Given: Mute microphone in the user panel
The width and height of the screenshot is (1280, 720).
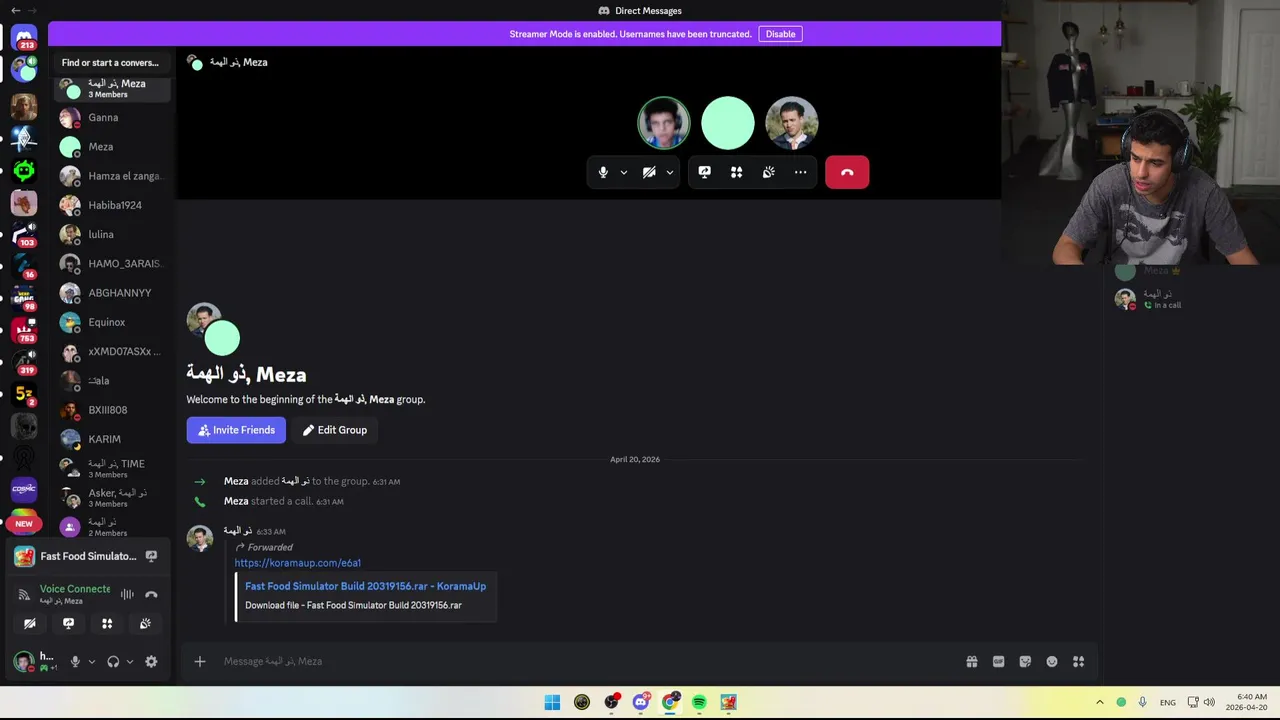Looking at the screenshot, I should click(x=74, y=661).
